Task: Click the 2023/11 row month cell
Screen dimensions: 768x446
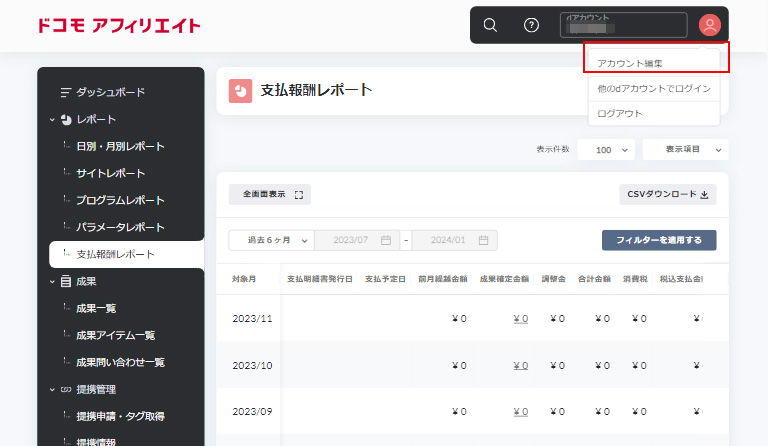Action: (x=252, y=319)
